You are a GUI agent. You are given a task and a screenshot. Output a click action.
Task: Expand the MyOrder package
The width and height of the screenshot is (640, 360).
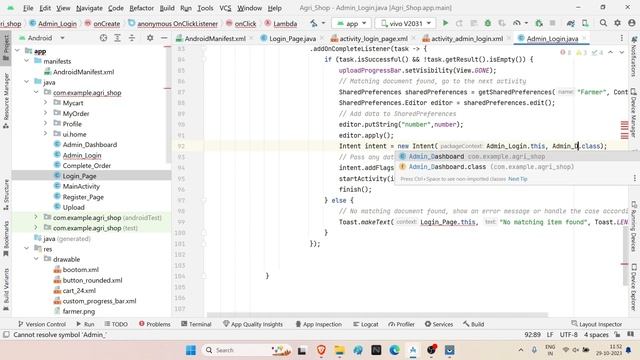(45, 113)
